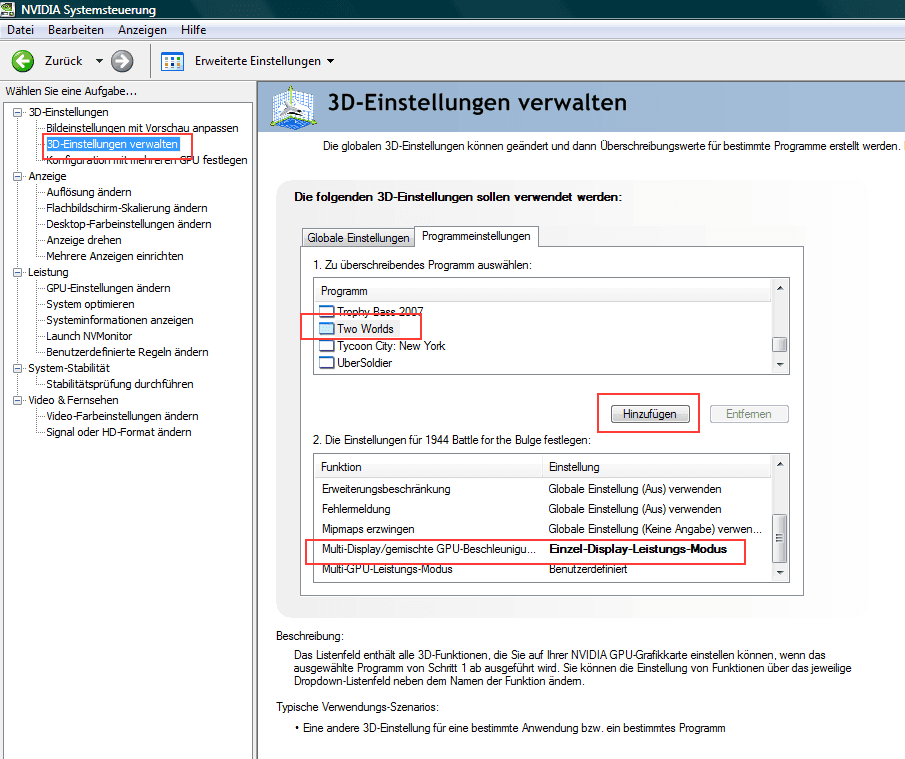This screenshot has width=905, height=759.
Task: Select the Erweiterungsbeschränkung setting row
Action: click(x=543, y=489)
